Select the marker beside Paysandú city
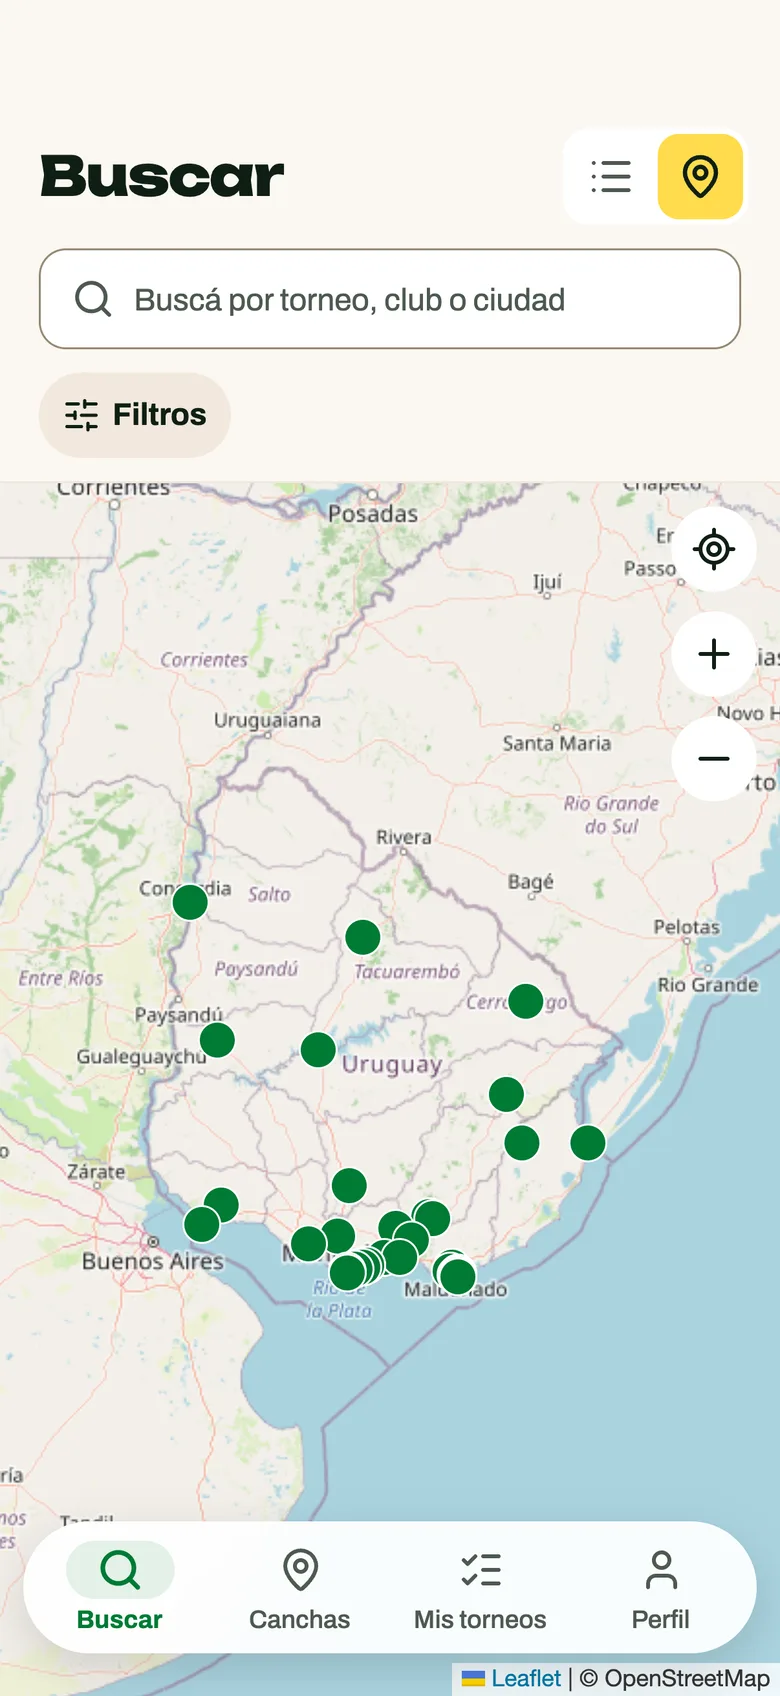Viewport: 780px width, 1696px height. click(217, 1040)
